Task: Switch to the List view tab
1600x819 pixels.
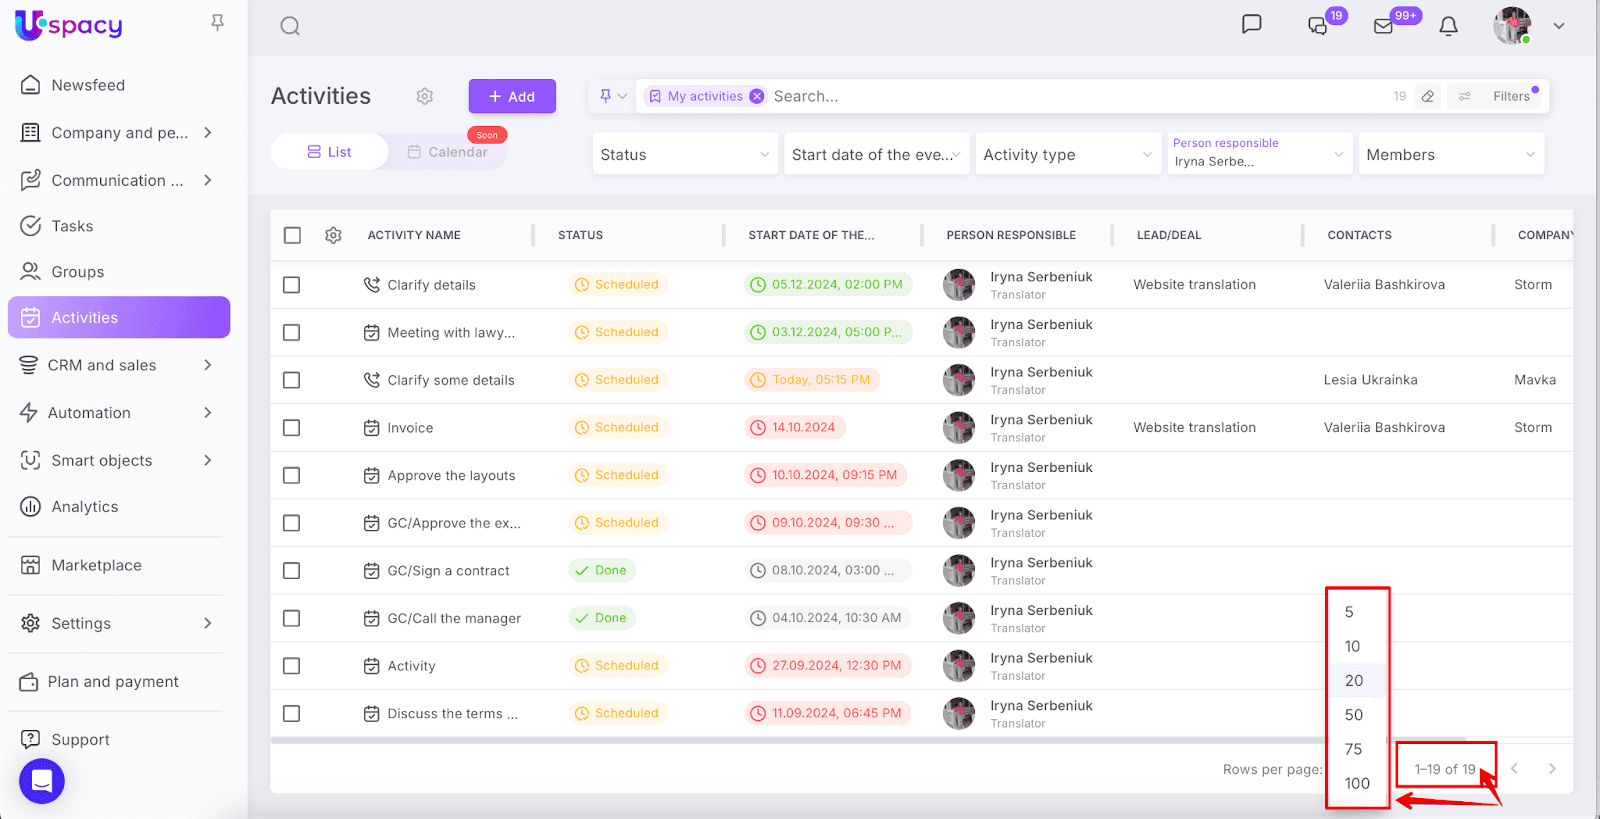Action: point(329,152)
